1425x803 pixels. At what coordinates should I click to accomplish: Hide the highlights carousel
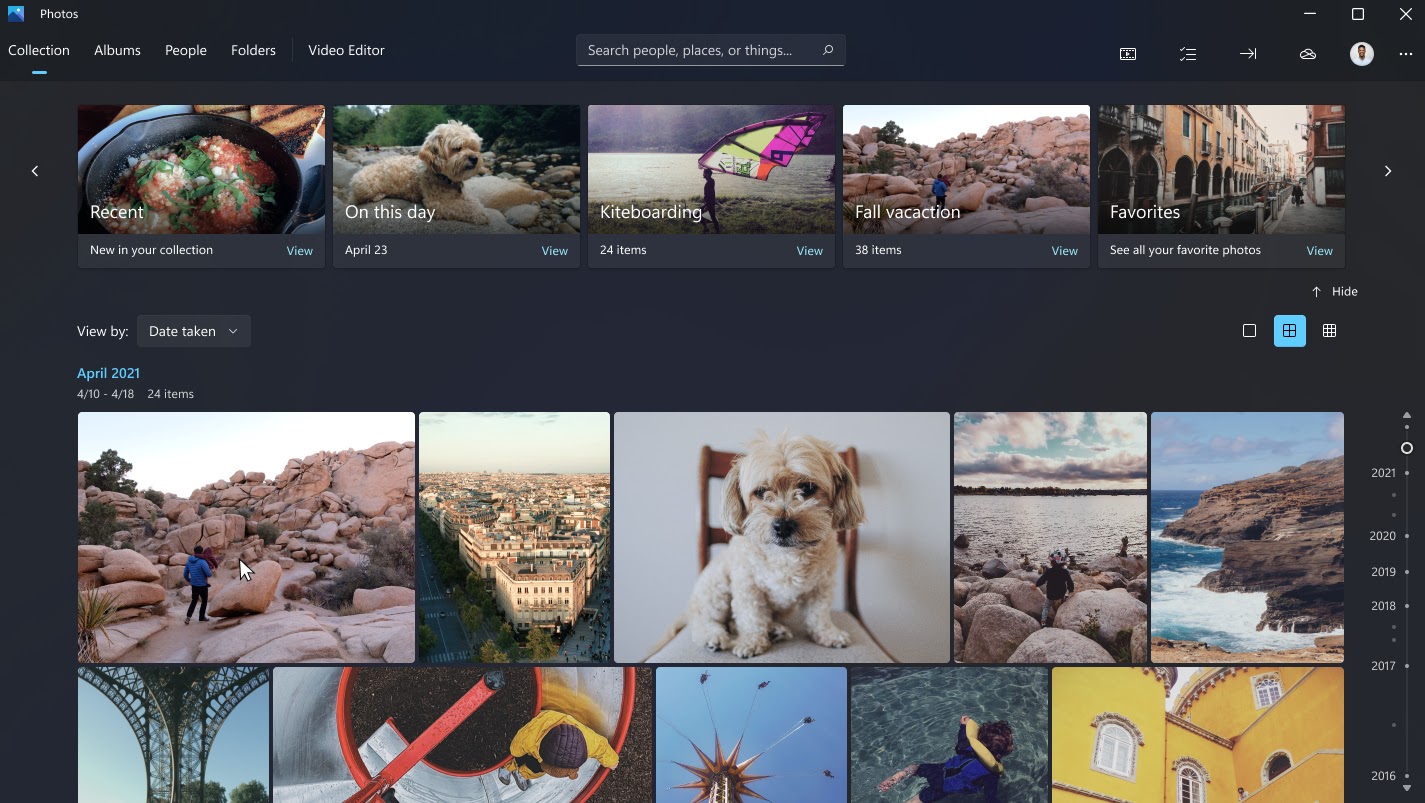1334,292
